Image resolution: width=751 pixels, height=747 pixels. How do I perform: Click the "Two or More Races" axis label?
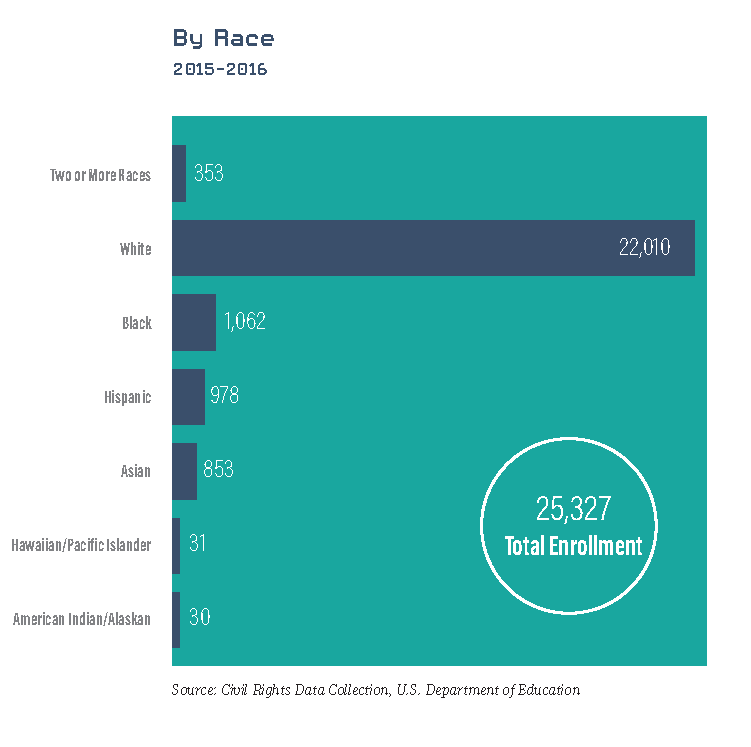(x=100, y=175)
